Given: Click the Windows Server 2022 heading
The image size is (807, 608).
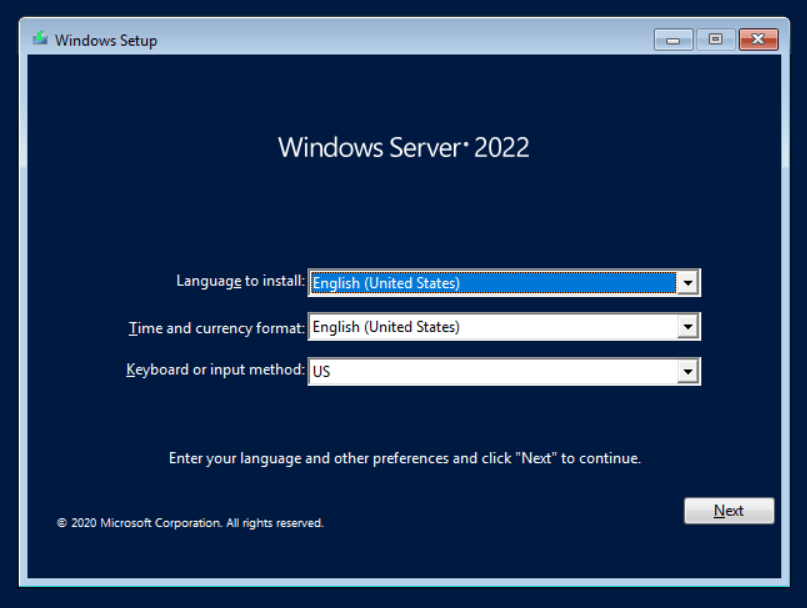Looking at the screenshot, I should [403, 148].
